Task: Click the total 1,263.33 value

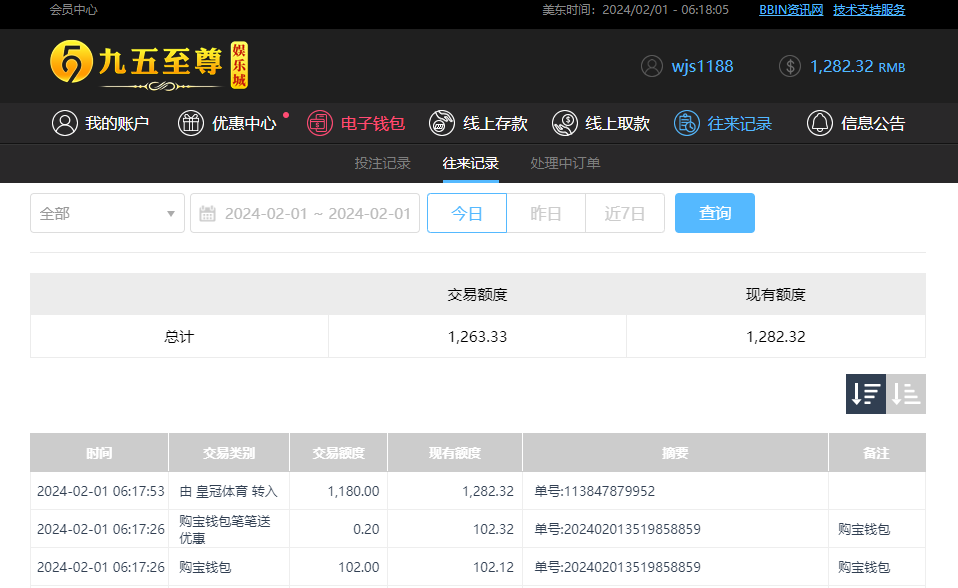Action: point(477,337)
